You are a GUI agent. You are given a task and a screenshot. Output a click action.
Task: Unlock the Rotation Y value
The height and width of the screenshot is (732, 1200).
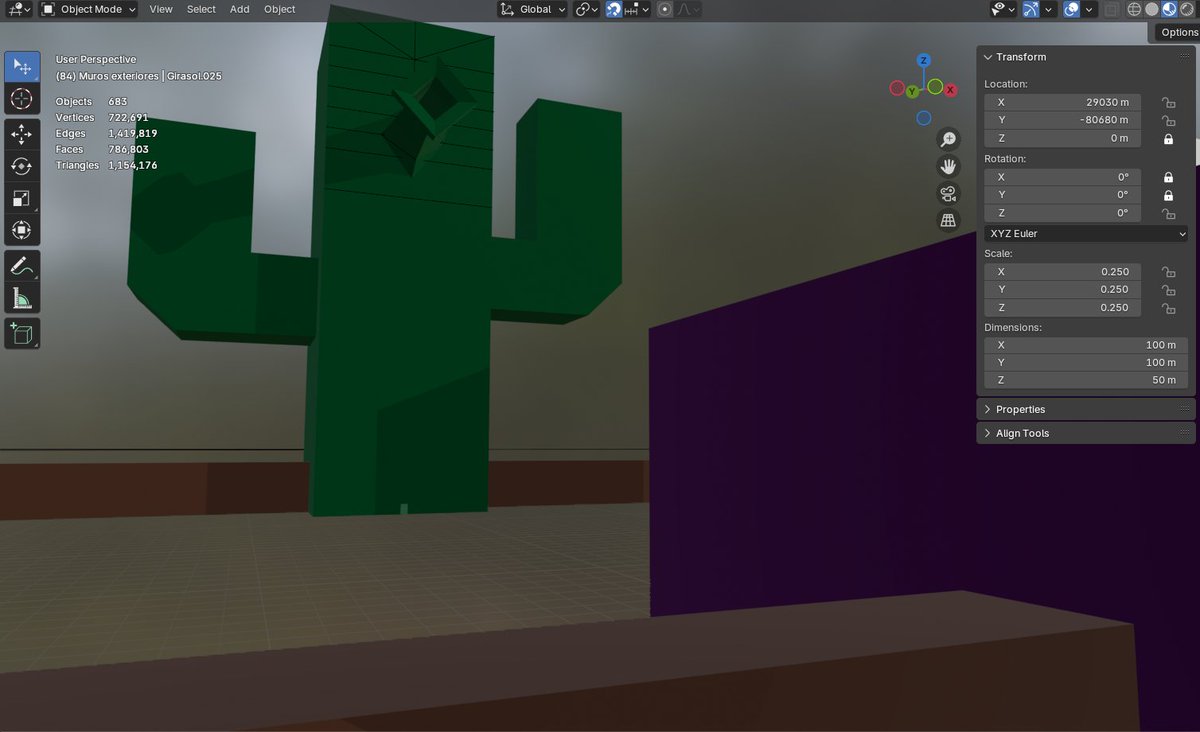click(x=1167, y=195)
